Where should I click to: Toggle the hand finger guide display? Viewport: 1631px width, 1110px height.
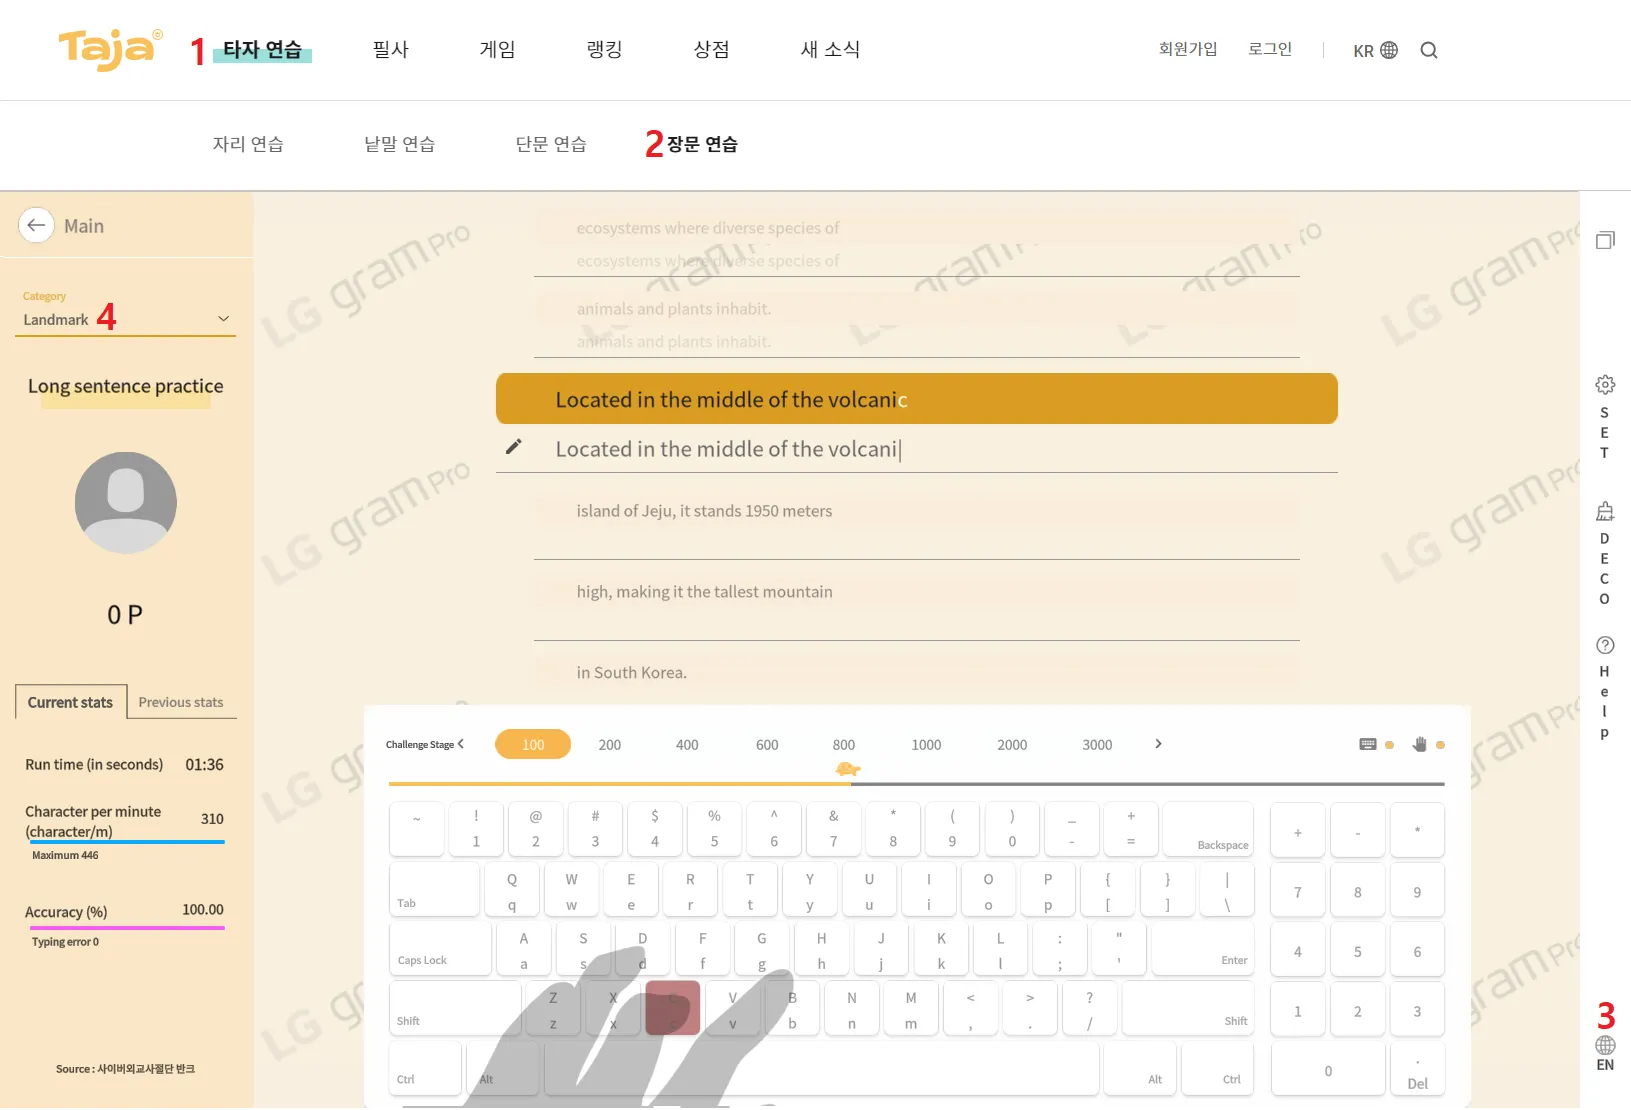click(1419, 744)
